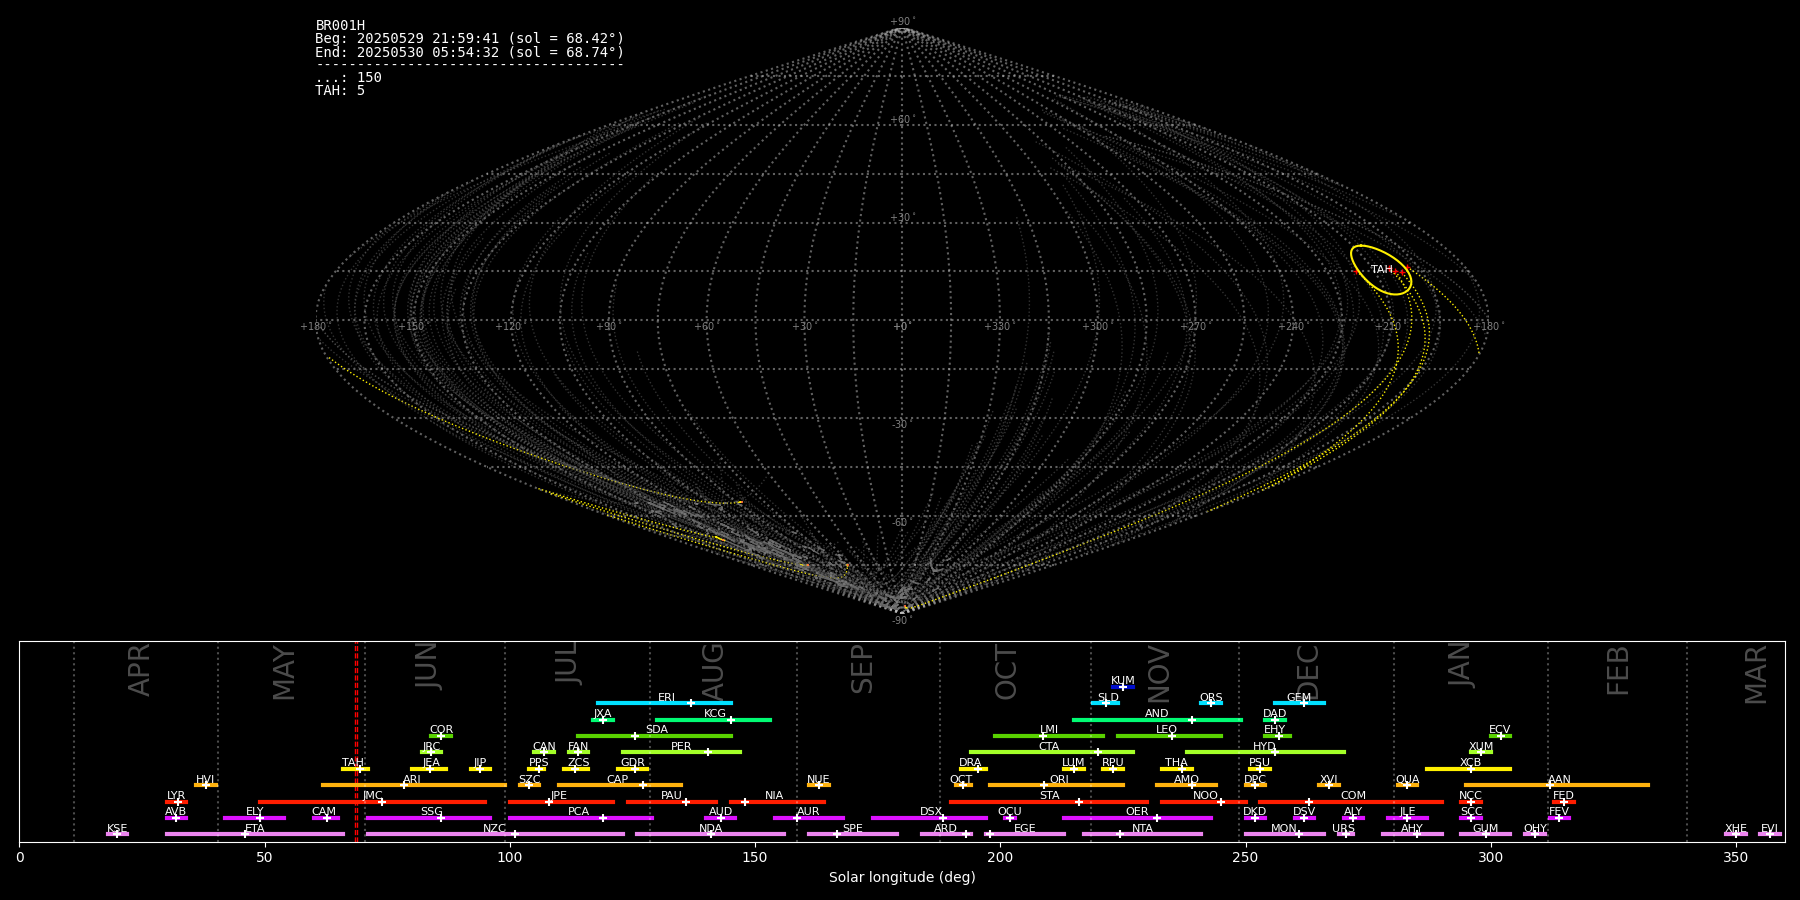
Task: Click the JXA shower label
Action: (602, 714)
